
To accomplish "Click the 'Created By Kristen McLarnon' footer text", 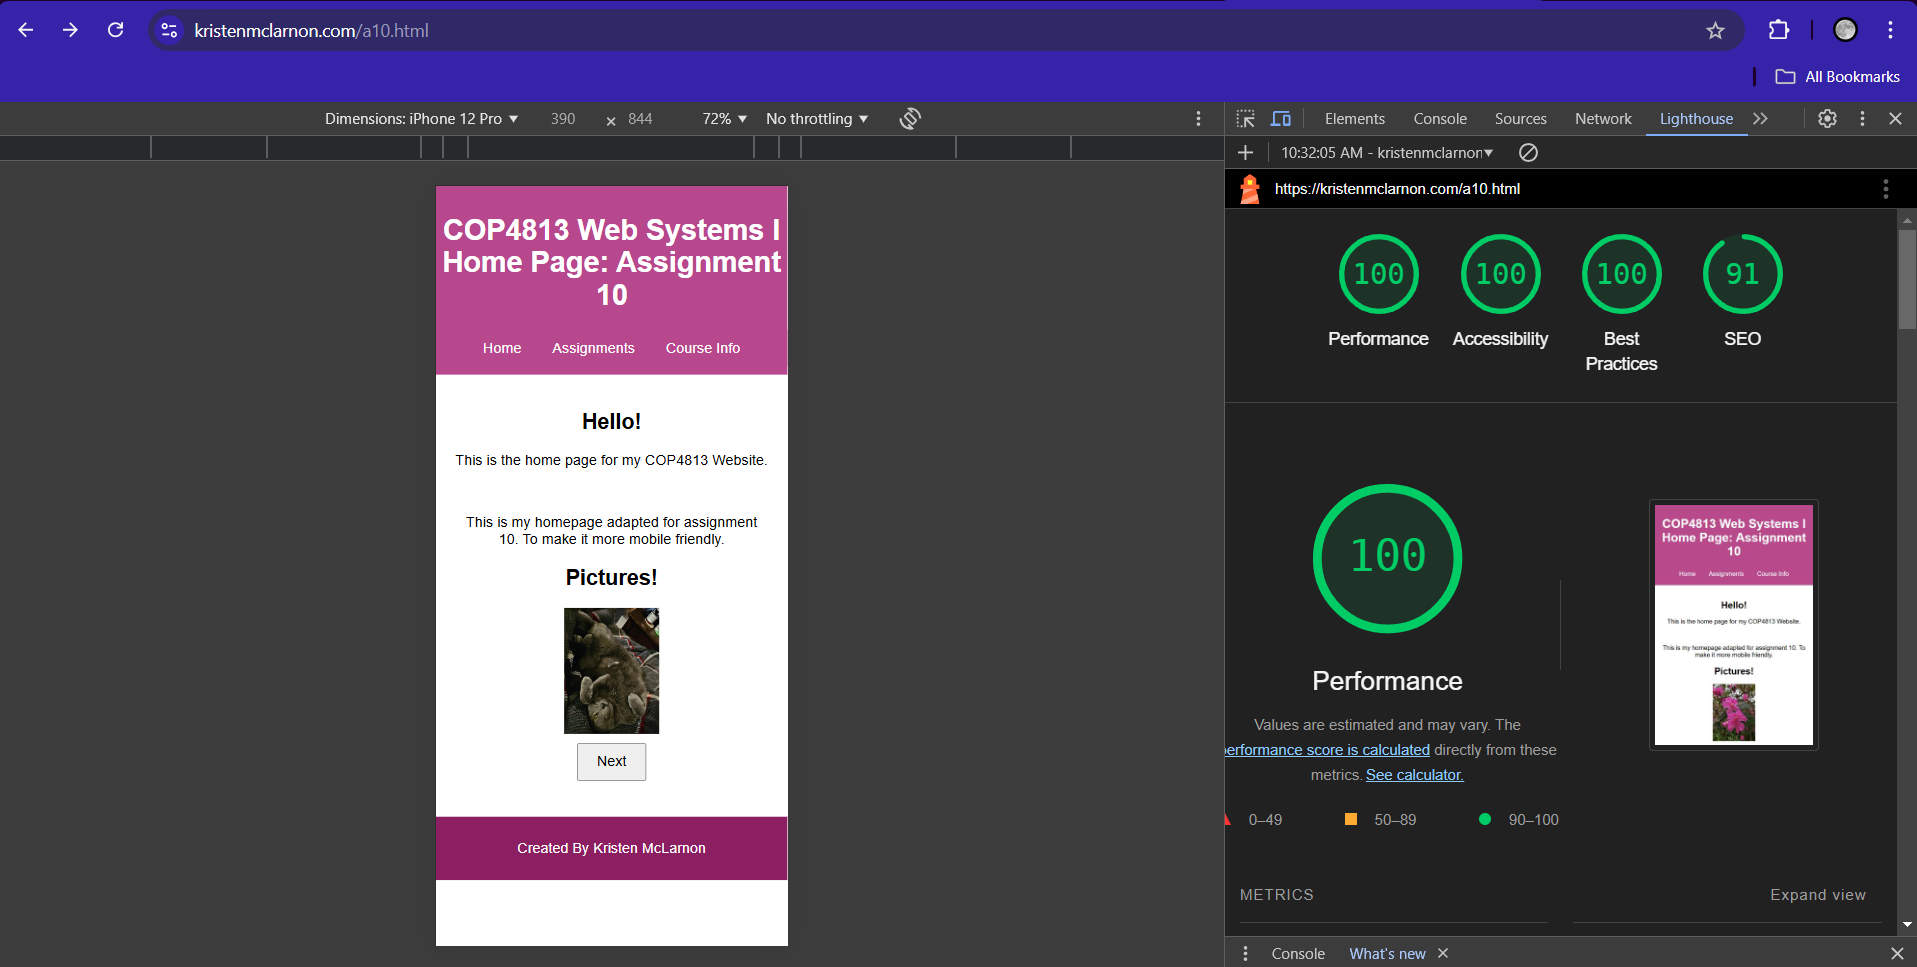I will [x=611, y=848].
